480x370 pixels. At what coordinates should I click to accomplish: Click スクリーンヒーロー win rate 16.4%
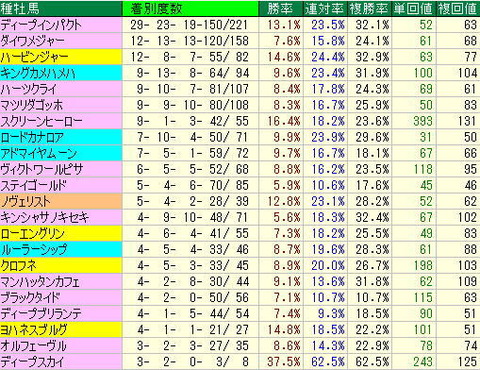[x=284, y=121]
